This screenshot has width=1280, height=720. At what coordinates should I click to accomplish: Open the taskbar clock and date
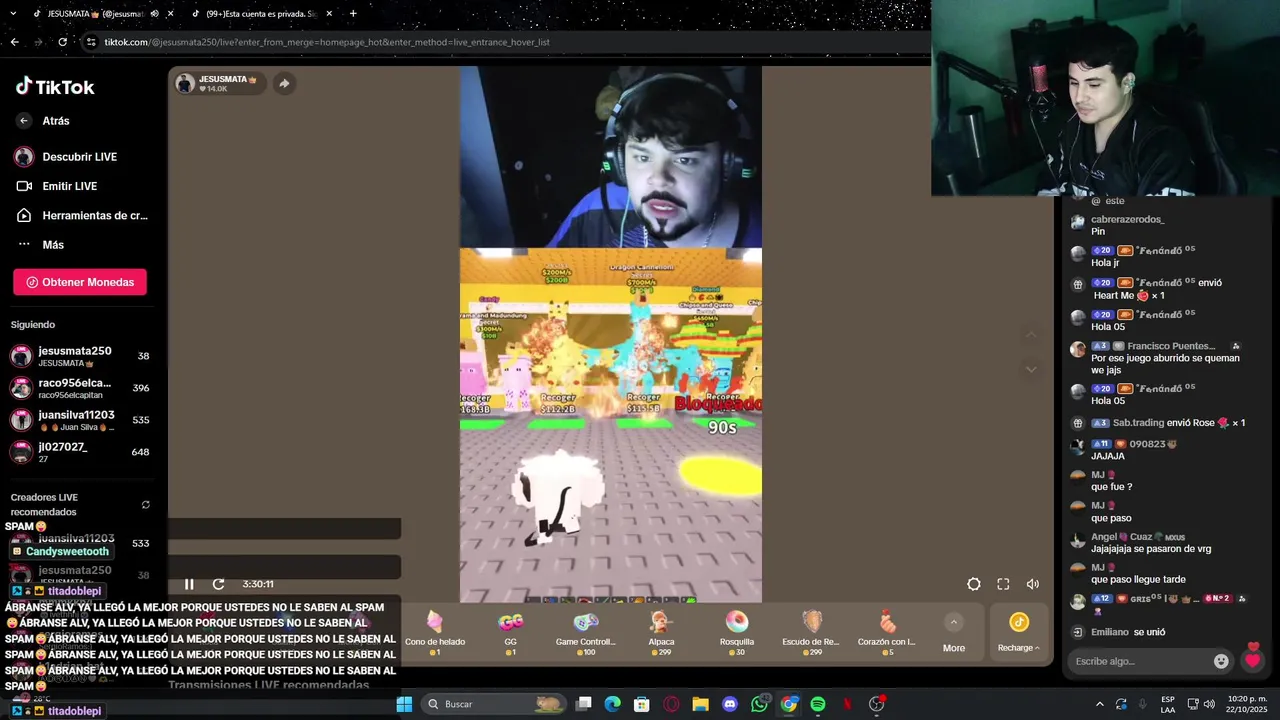click(1245, 704)
